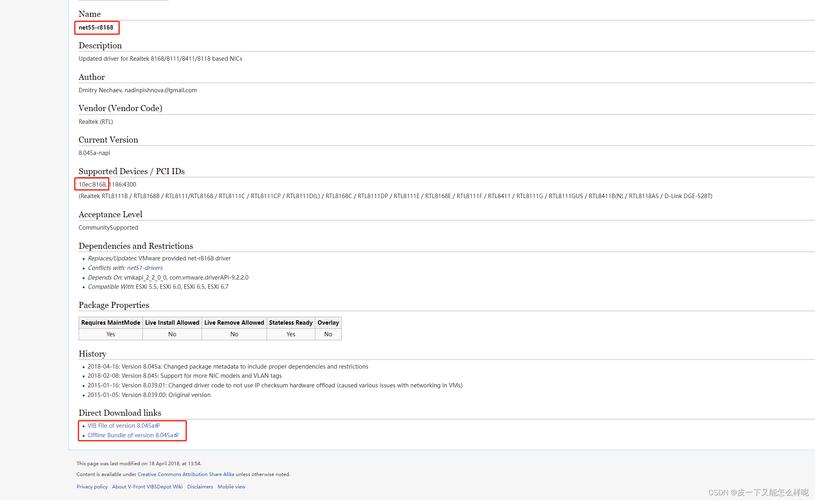The width and height of the screenshot is (815, 500).
Task: Click the Author section heading
Action: click(x=91, y=77)
